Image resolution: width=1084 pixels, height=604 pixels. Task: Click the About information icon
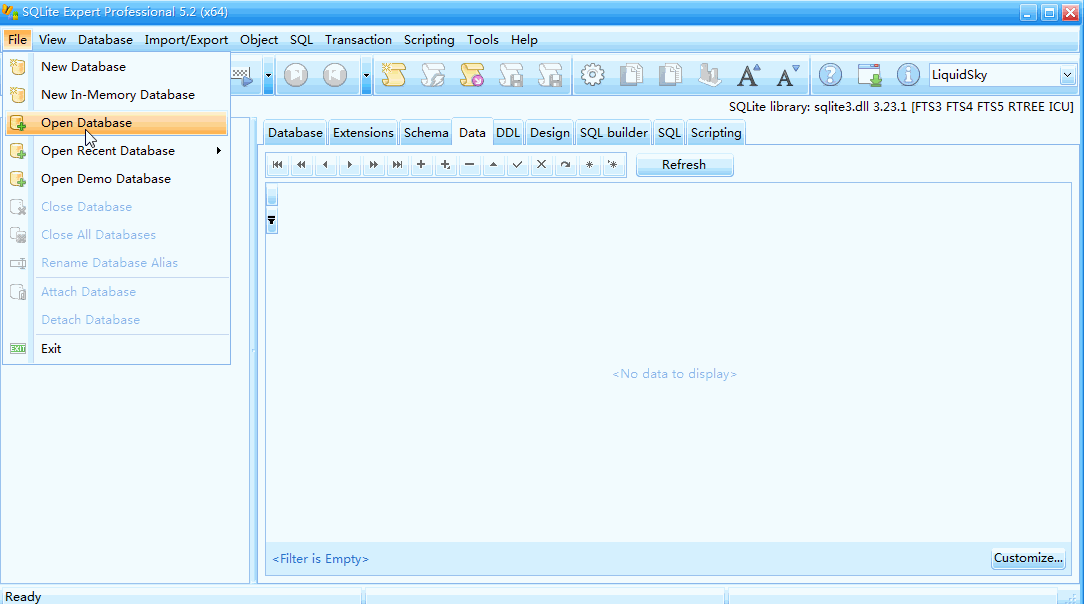click(x=908, y=75)
